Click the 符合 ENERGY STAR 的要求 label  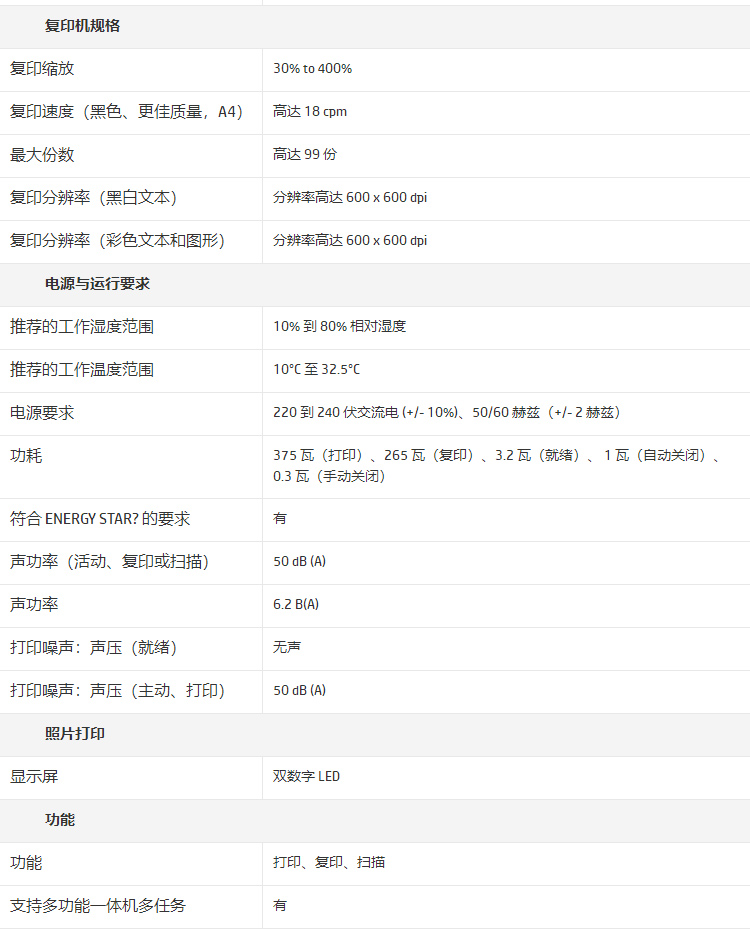click(x=100, y=519)
